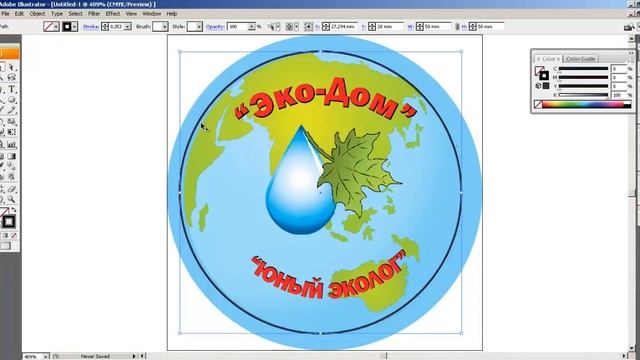Select the Gradient tool
The height and width of the screenshot is (360, 640).
[x=11, y=156]
